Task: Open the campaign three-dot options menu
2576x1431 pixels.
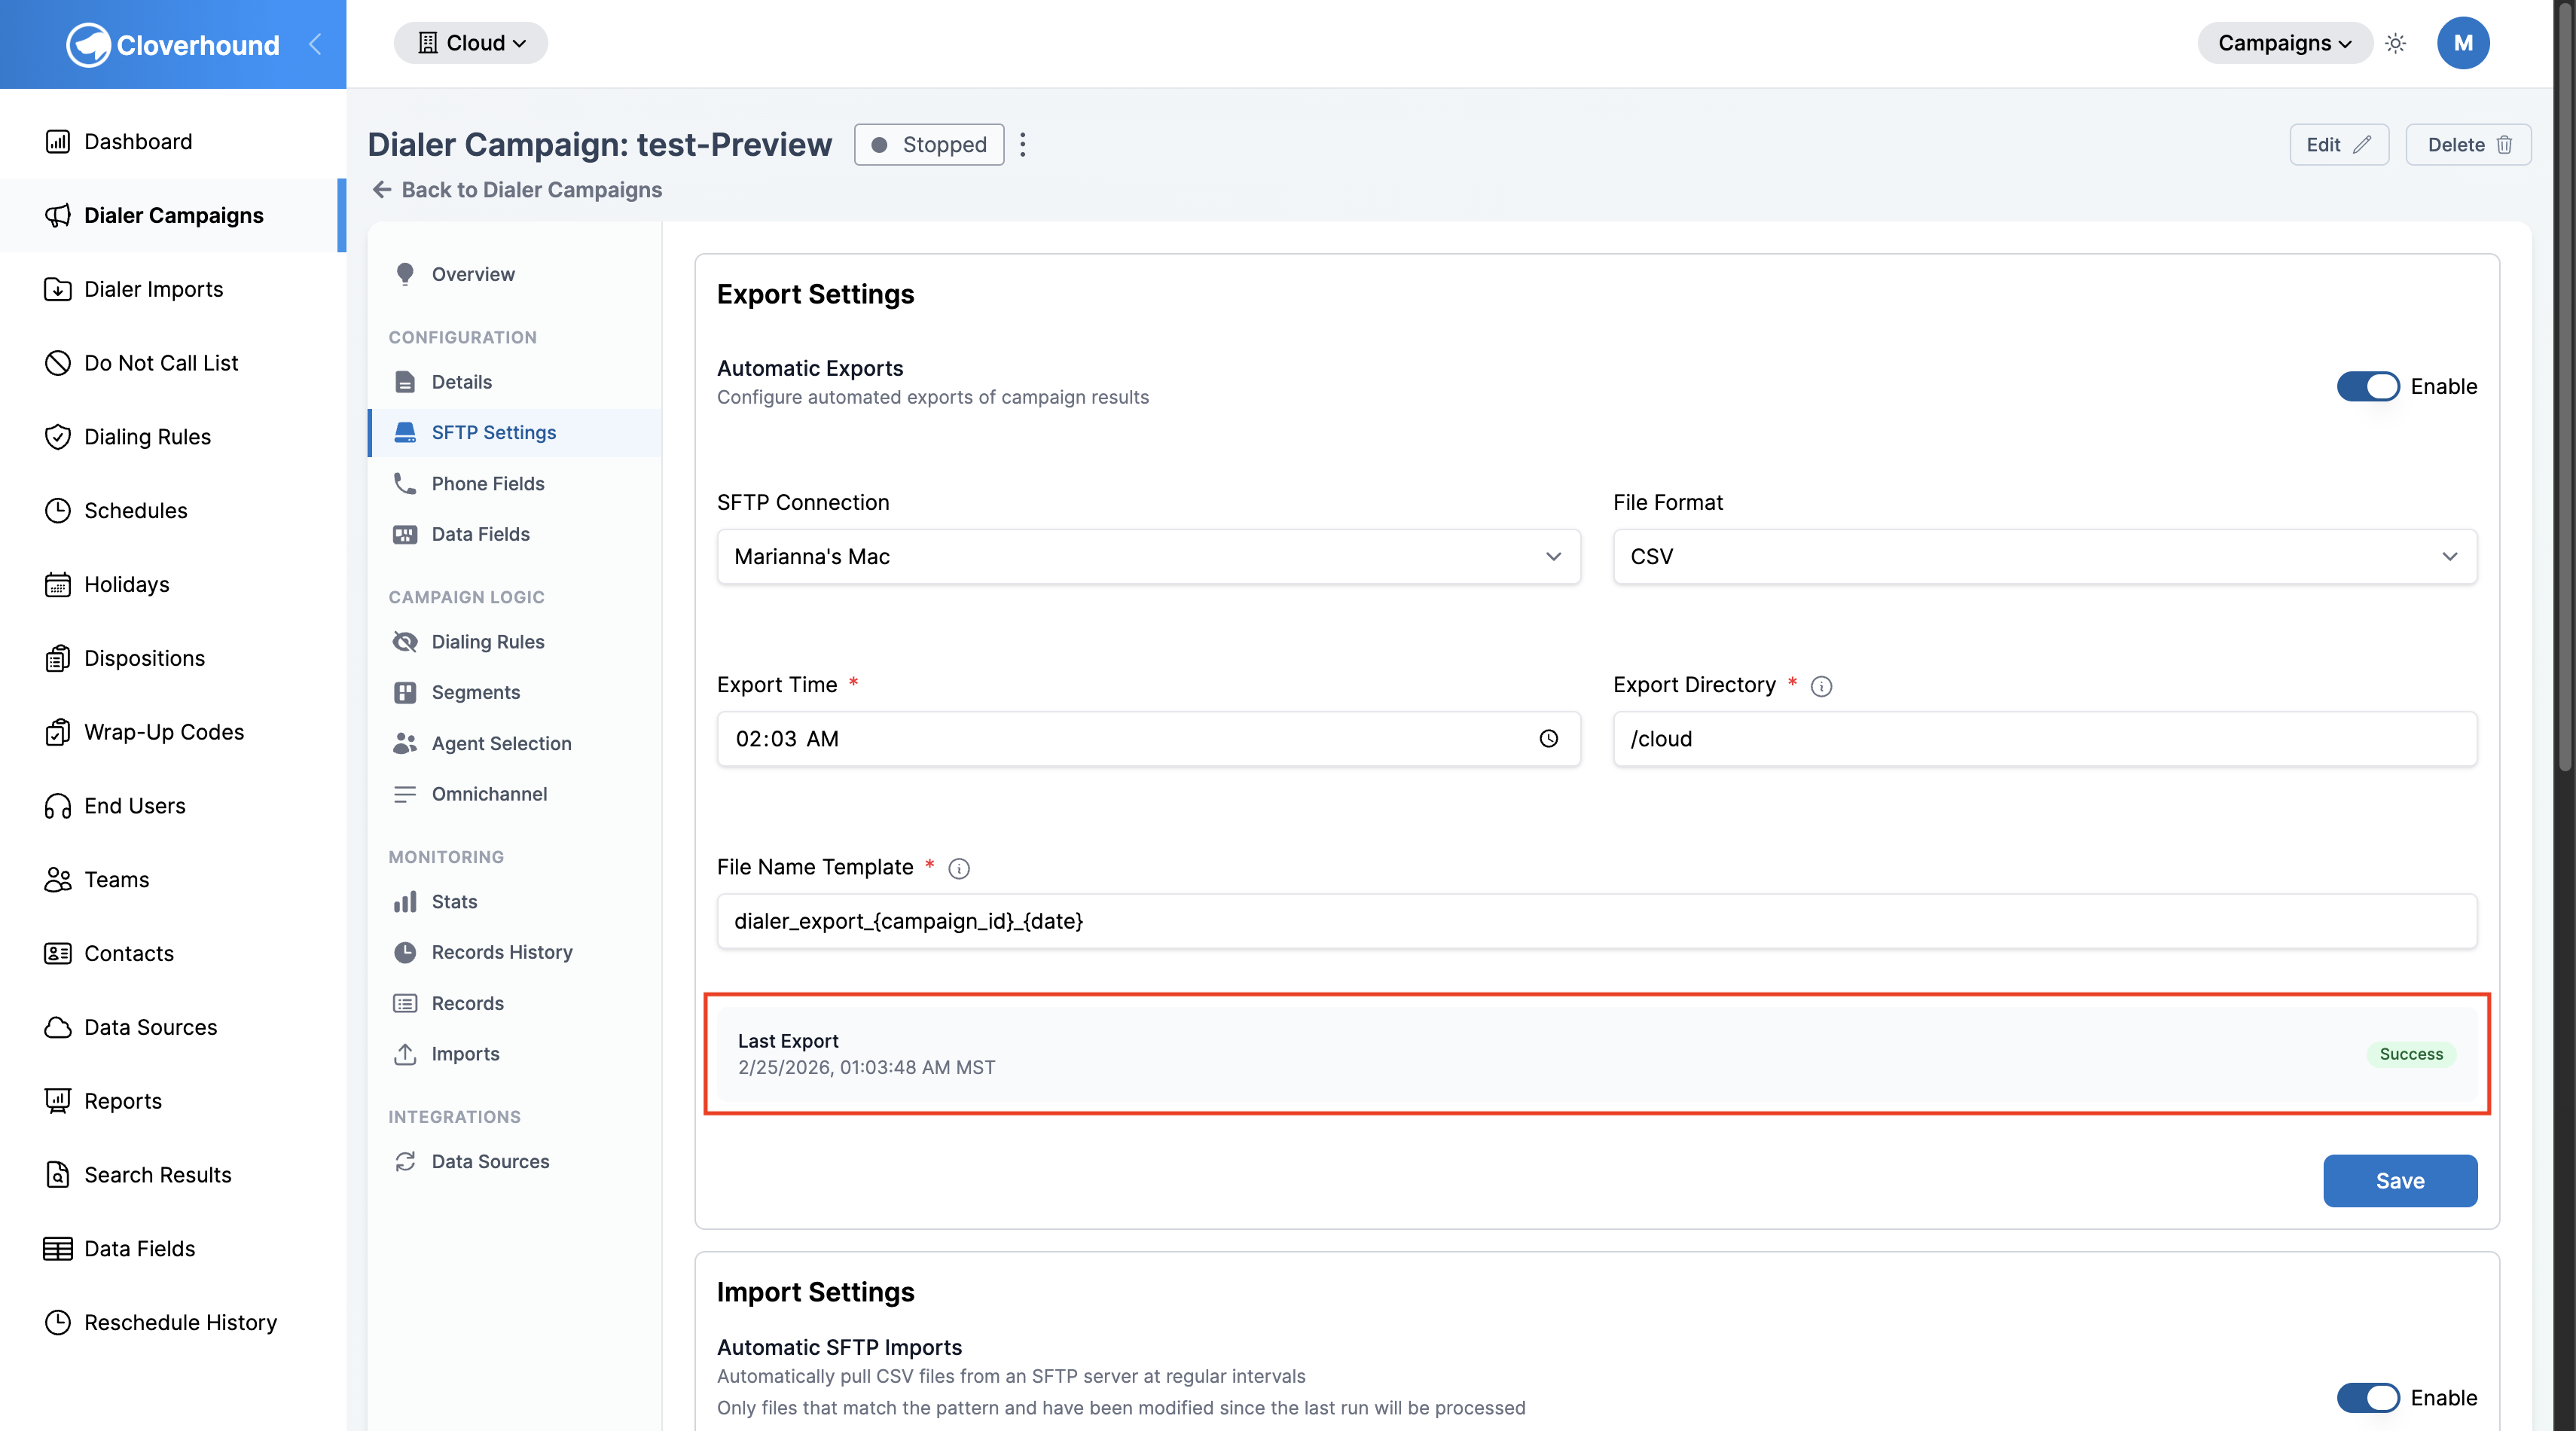Action: point(1022,144)
